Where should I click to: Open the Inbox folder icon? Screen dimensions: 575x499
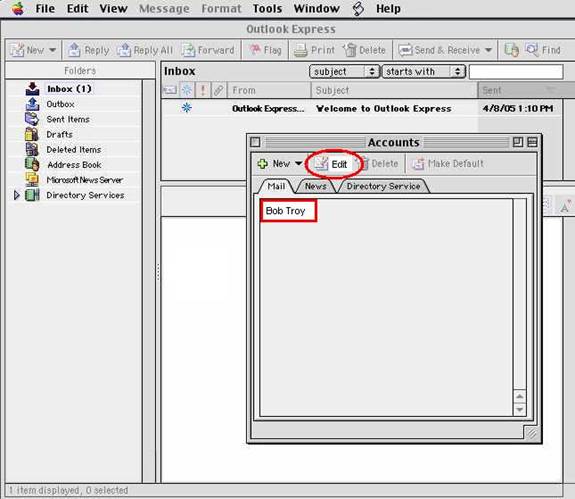pos(33,89)
